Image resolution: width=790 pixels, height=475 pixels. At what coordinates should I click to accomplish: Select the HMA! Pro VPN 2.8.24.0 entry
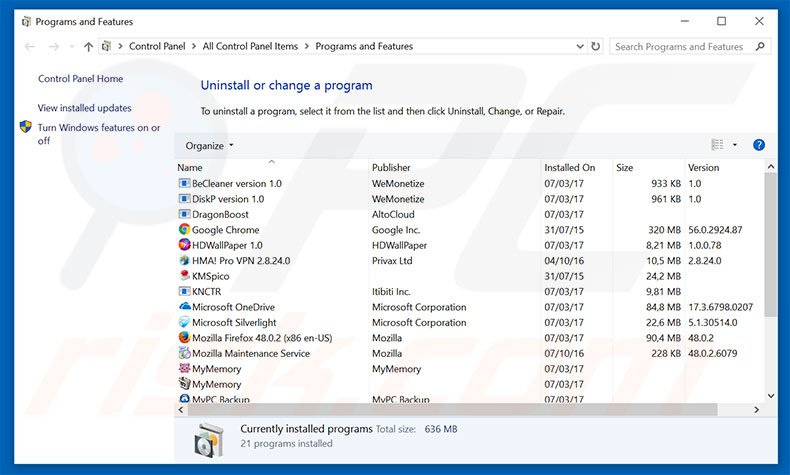coord(241,260)
